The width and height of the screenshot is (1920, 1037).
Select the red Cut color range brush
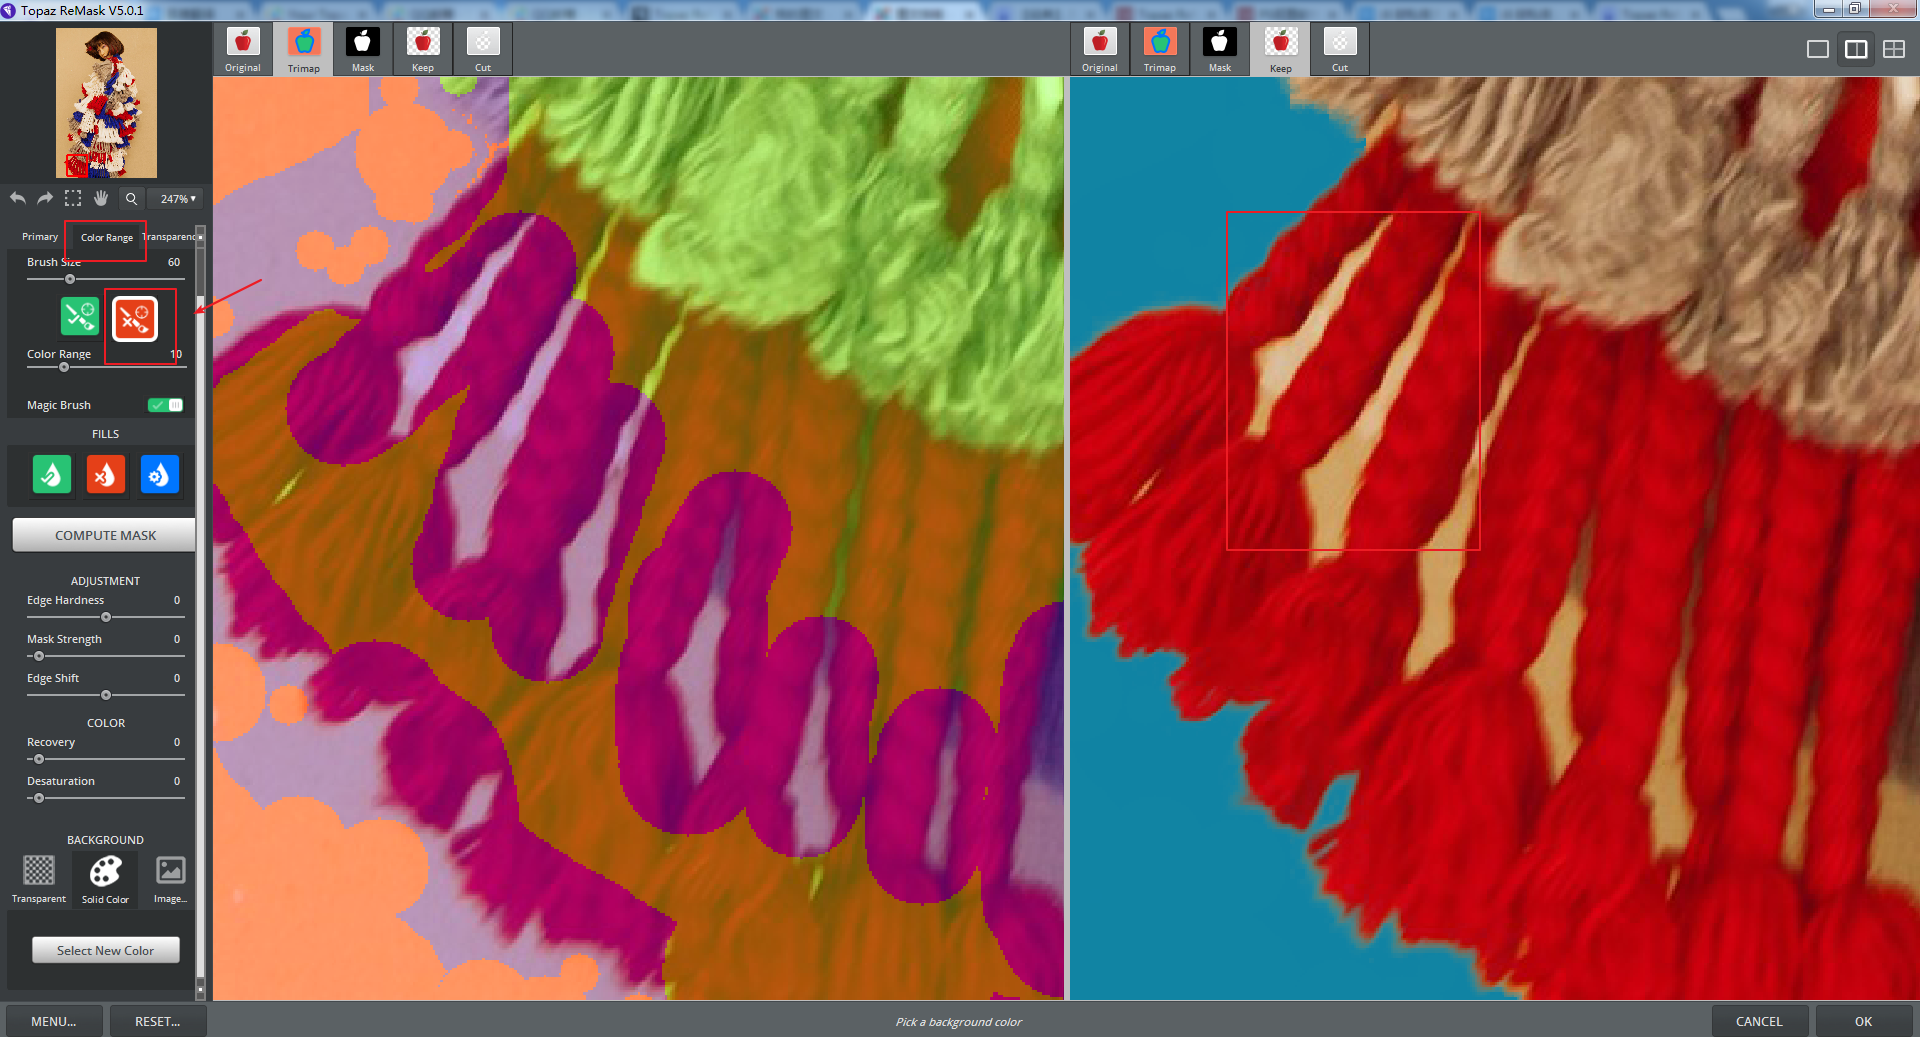134,319
